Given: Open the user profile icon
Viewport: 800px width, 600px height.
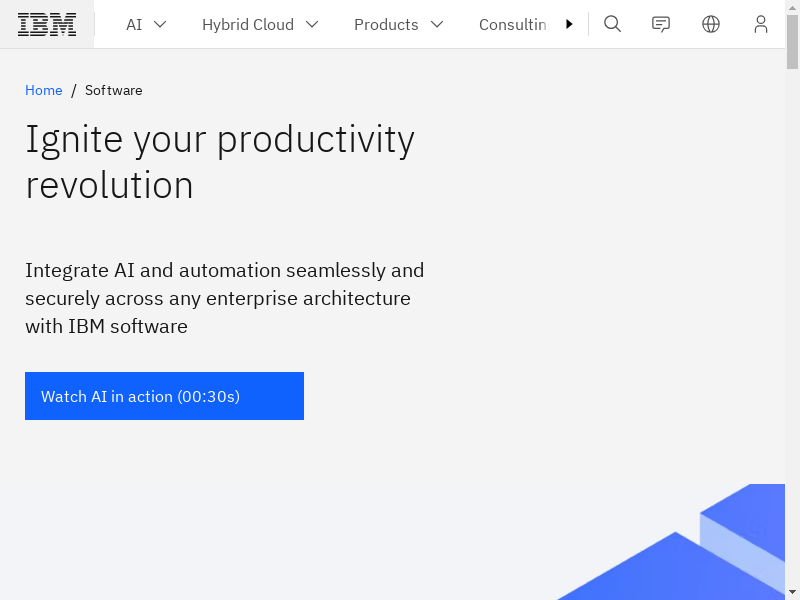Looking at the screenshot, I should point(761,24).
